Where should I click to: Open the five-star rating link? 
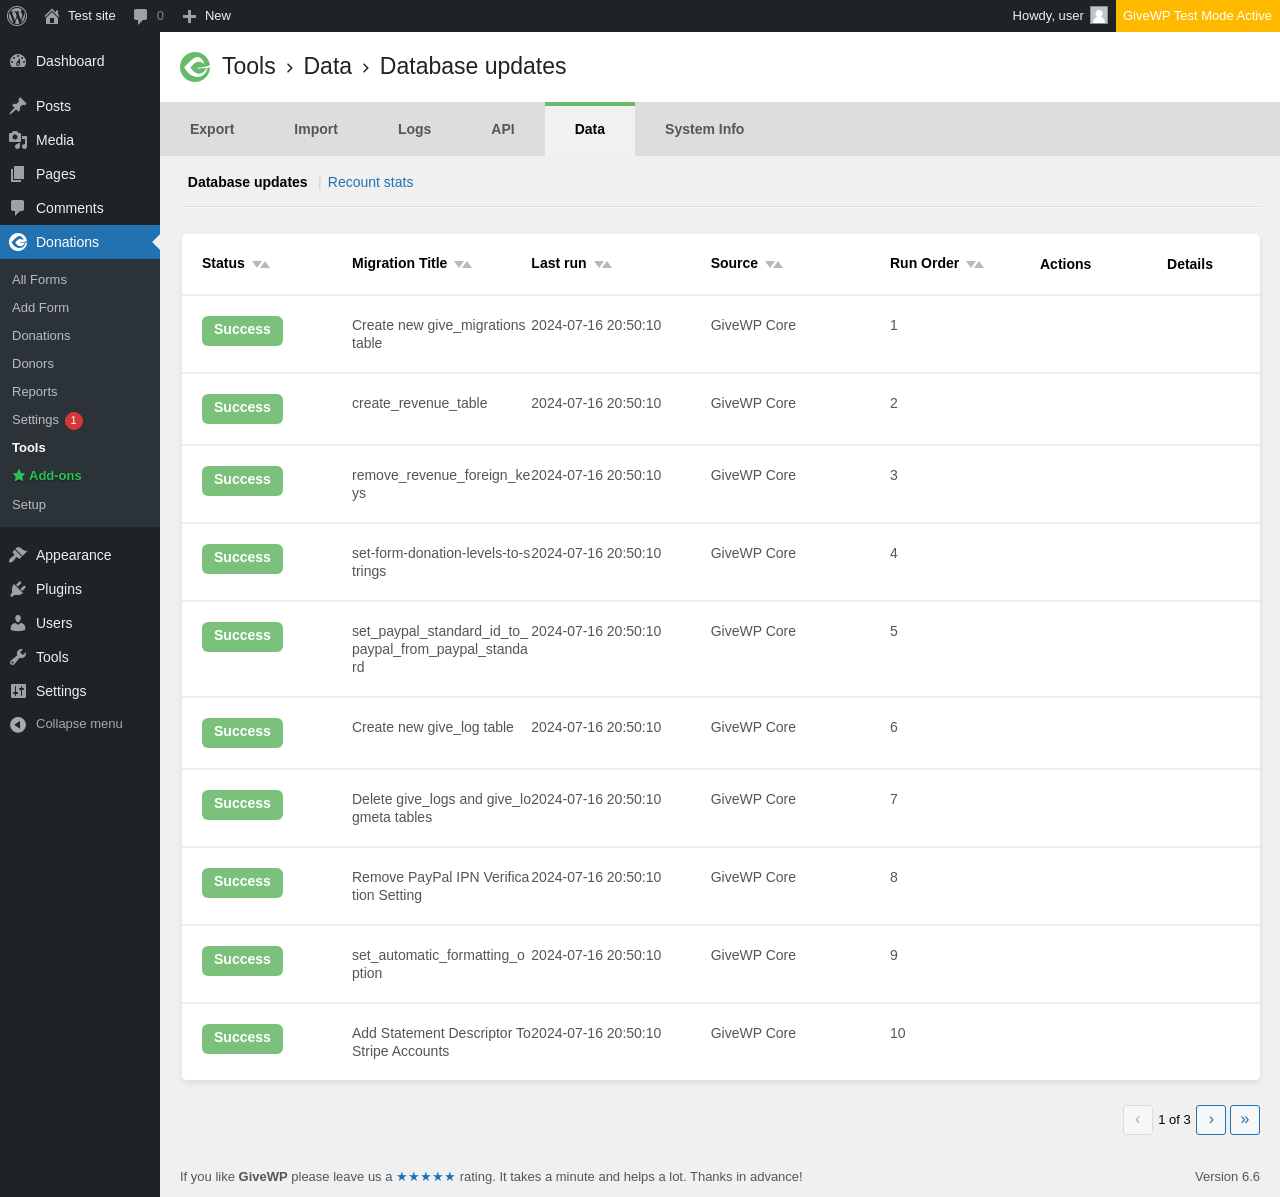(x=426, y=1177)
